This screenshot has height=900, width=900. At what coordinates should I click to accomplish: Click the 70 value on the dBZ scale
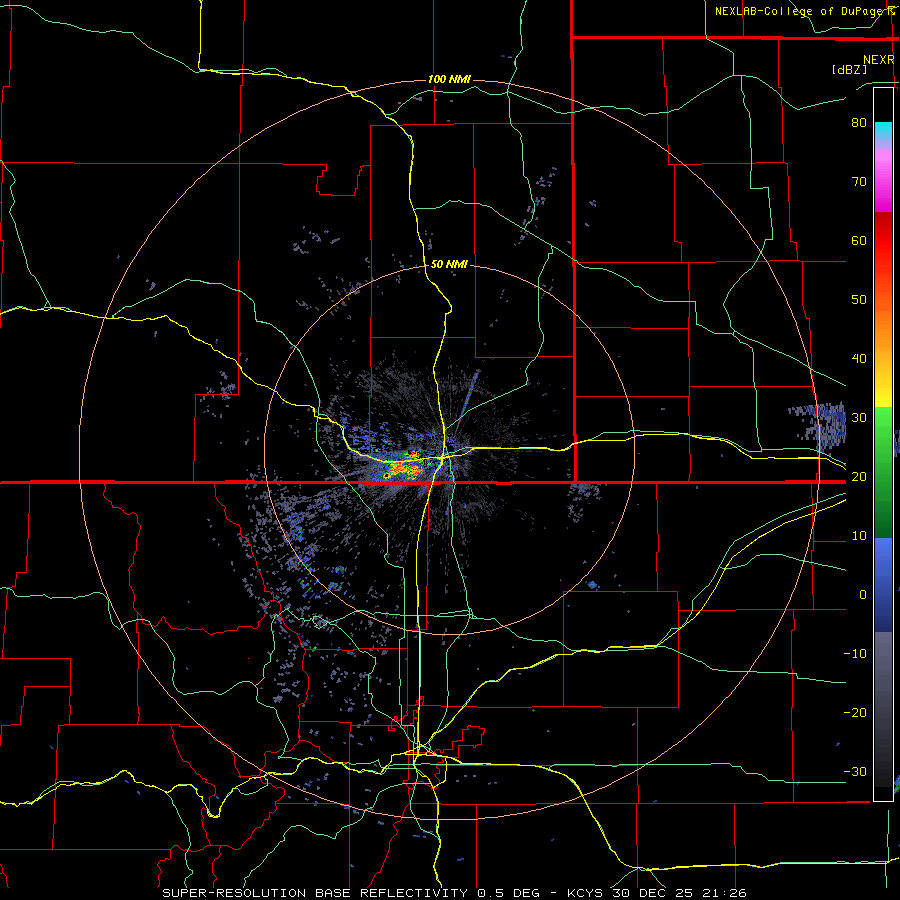pos(859,181)
